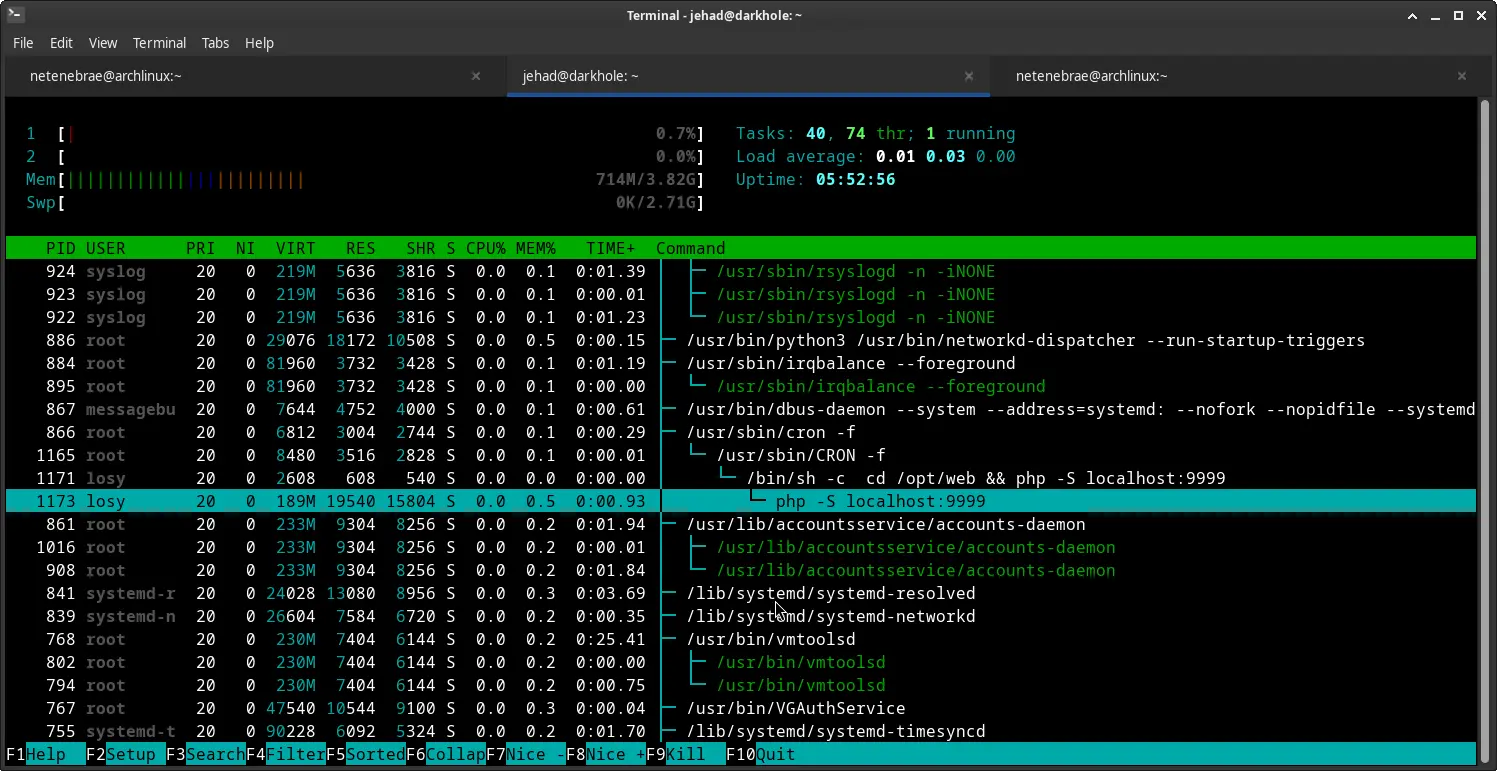Select the /usr/sbin/cron -f process row

(x=770, y=432)
